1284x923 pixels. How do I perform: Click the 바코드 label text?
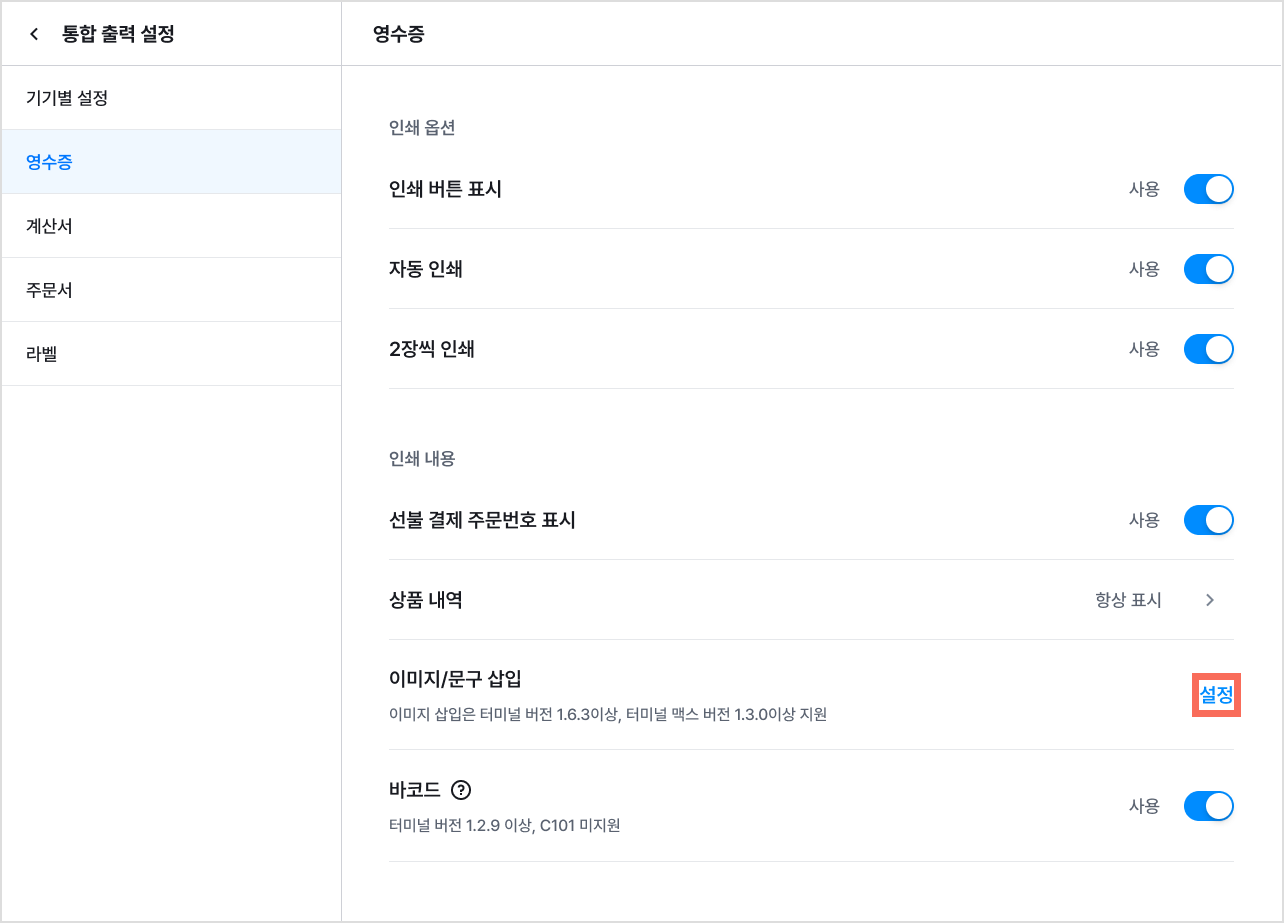414,790
